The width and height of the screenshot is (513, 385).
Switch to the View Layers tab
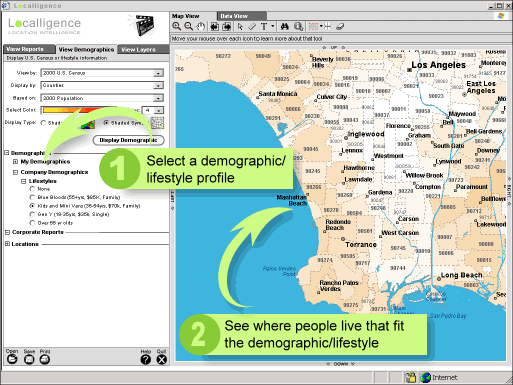tap(143, 49)
